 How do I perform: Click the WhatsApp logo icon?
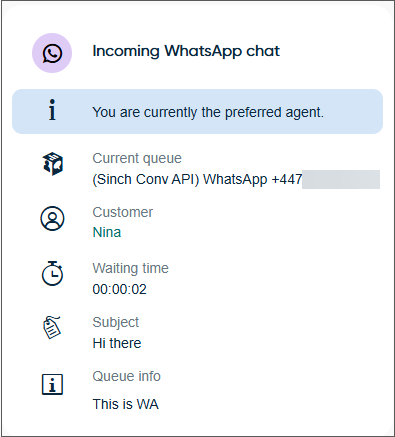click(x=52, y=53)
